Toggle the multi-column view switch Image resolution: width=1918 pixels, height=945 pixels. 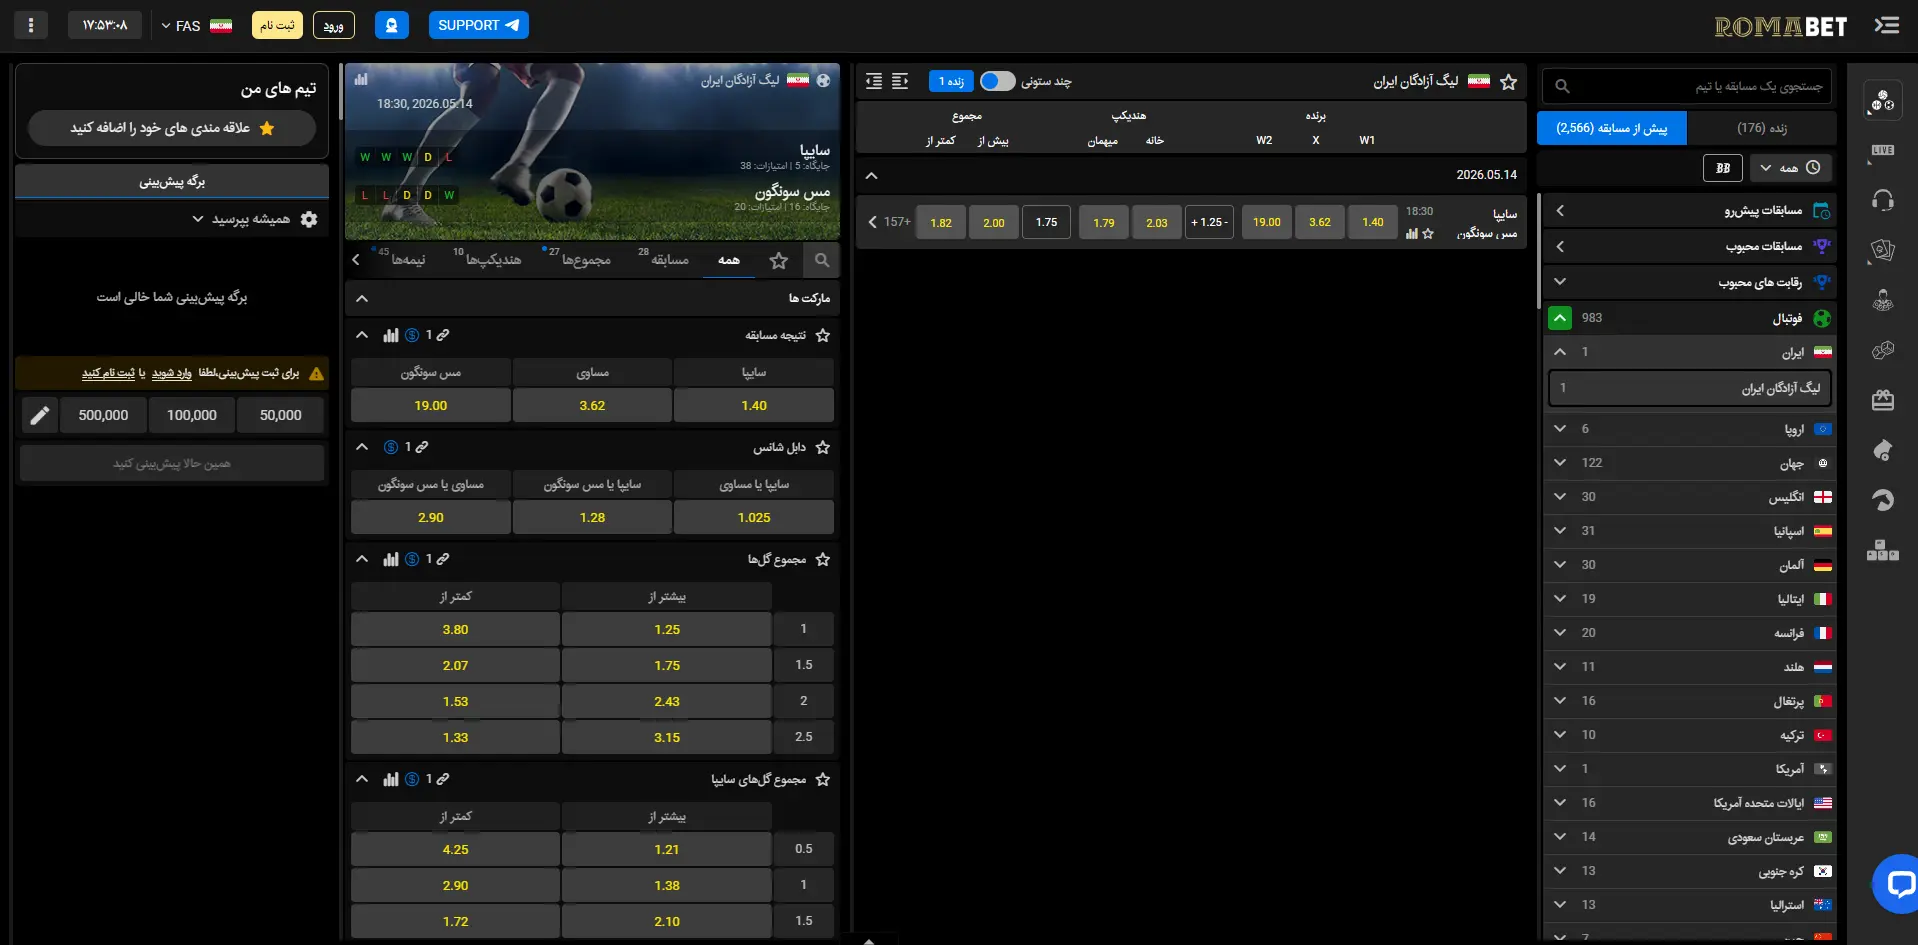997,81
